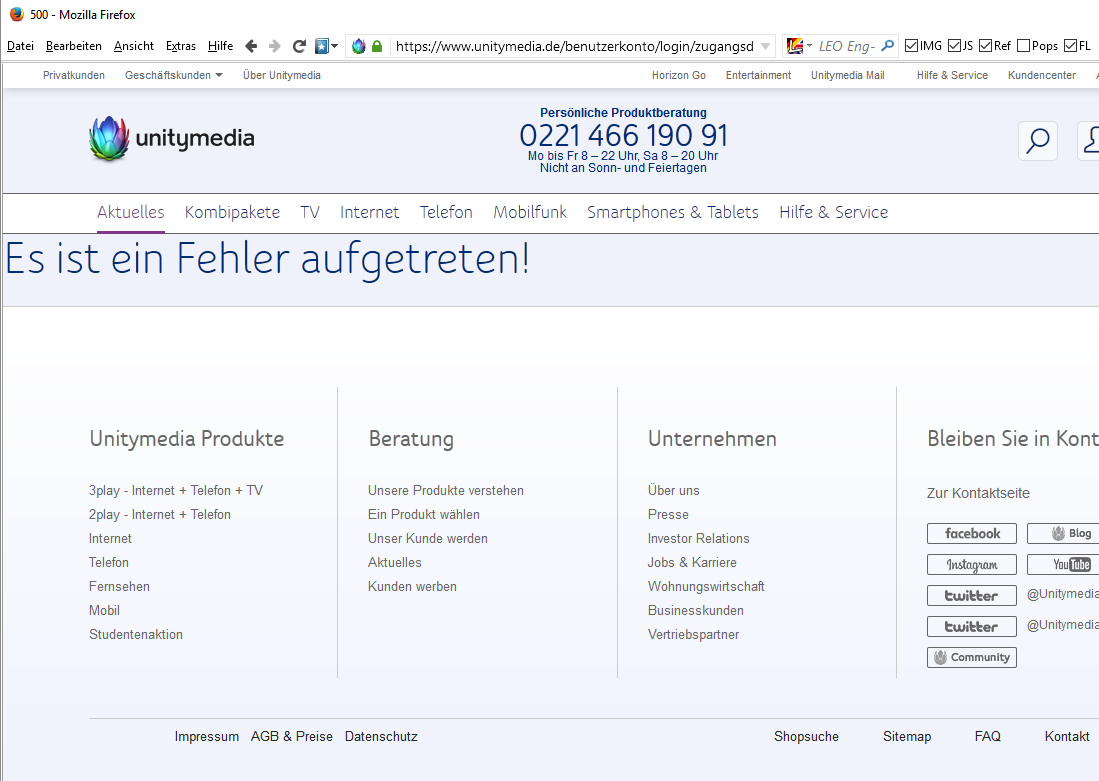Reload the page with the refresh icon

299,46
